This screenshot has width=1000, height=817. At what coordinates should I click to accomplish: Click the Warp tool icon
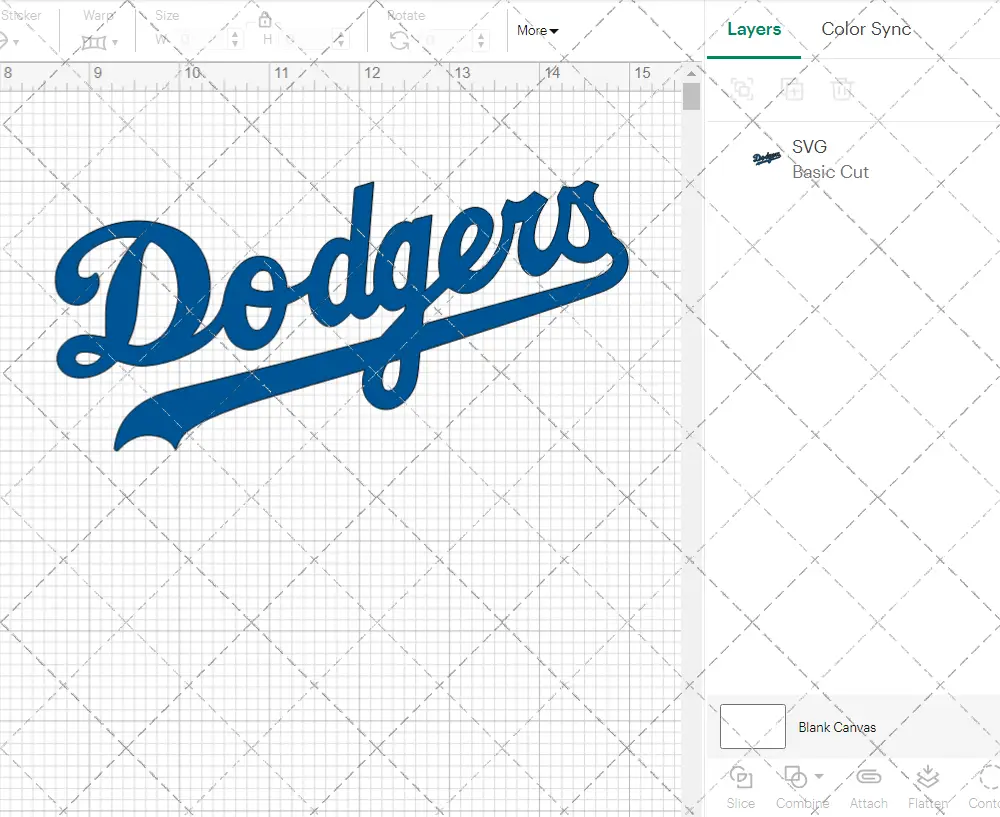94,43
